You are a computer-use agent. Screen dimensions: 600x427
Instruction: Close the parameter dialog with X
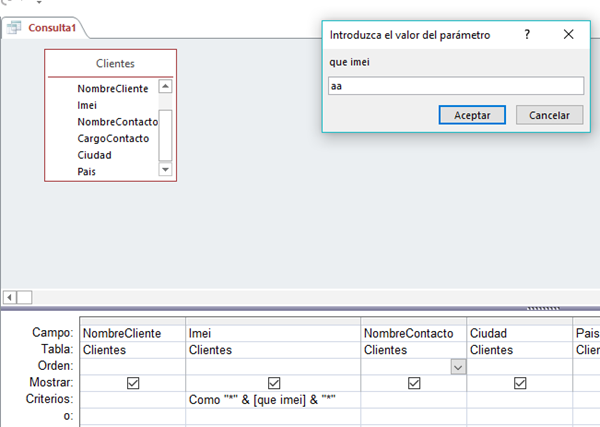point(569,34)
